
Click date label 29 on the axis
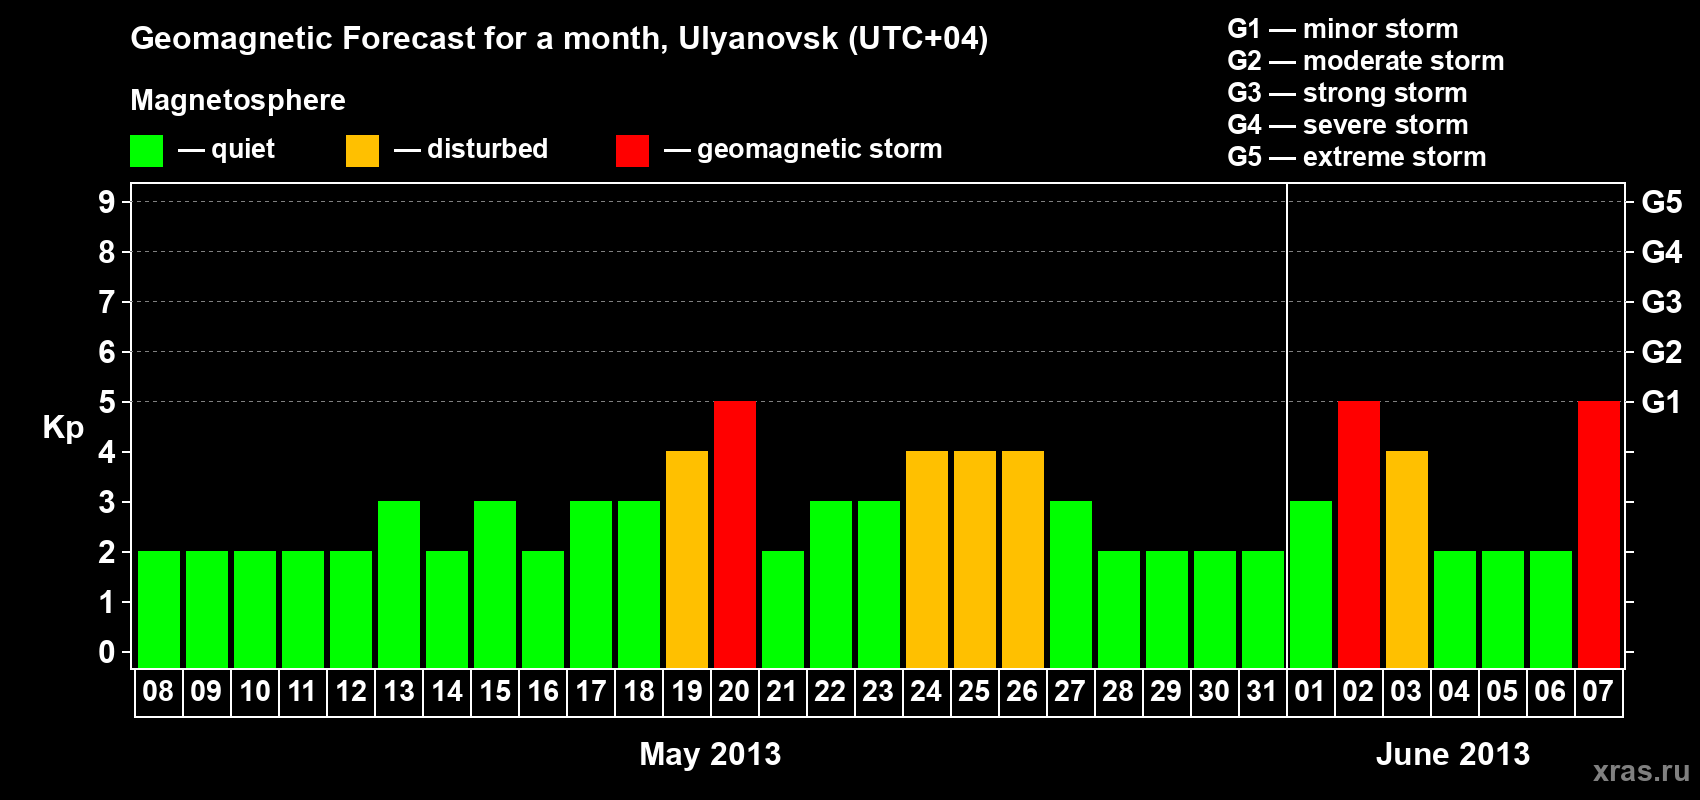point(1166,691)
